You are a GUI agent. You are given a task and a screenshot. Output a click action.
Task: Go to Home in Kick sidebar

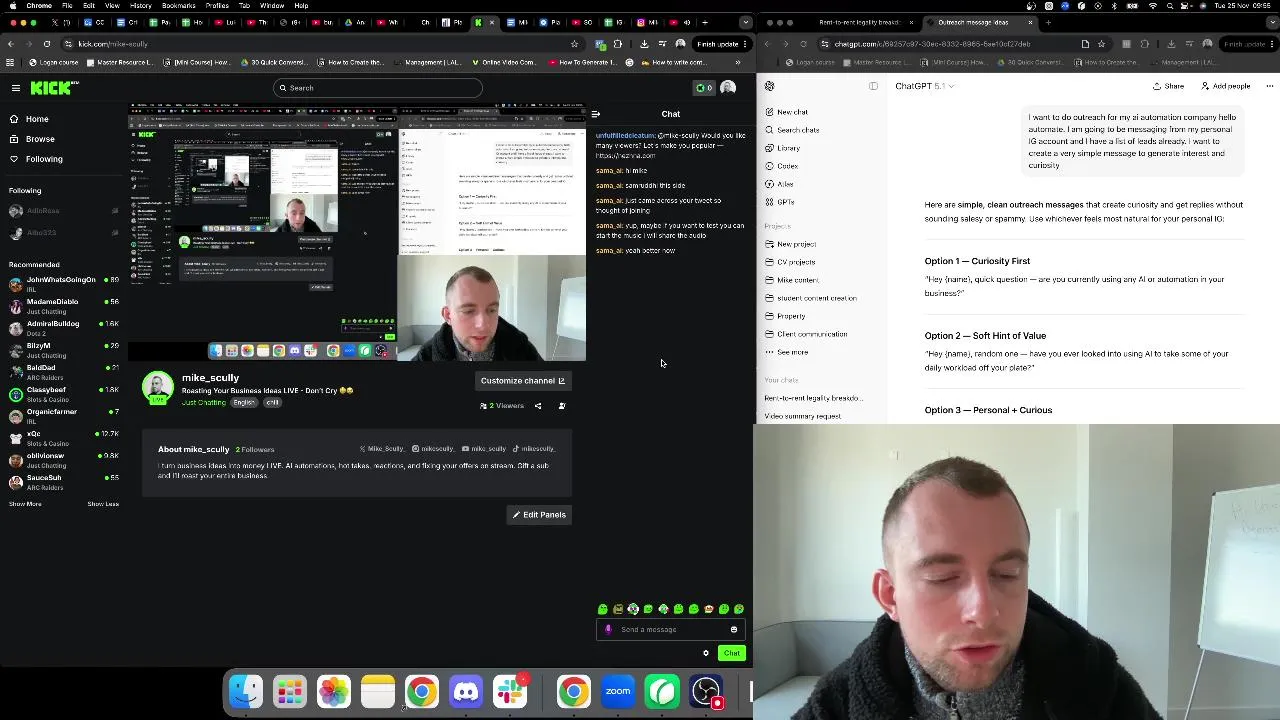coord(37,119)
